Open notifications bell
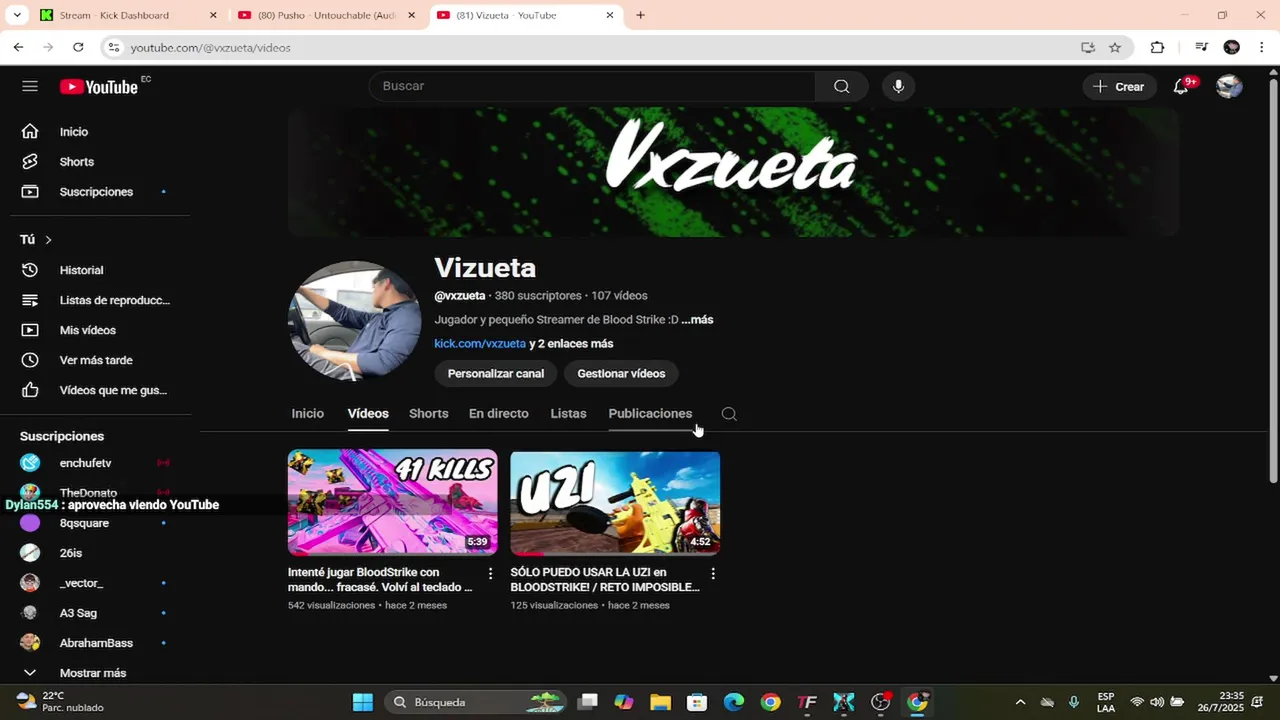 click(1181, 86)
